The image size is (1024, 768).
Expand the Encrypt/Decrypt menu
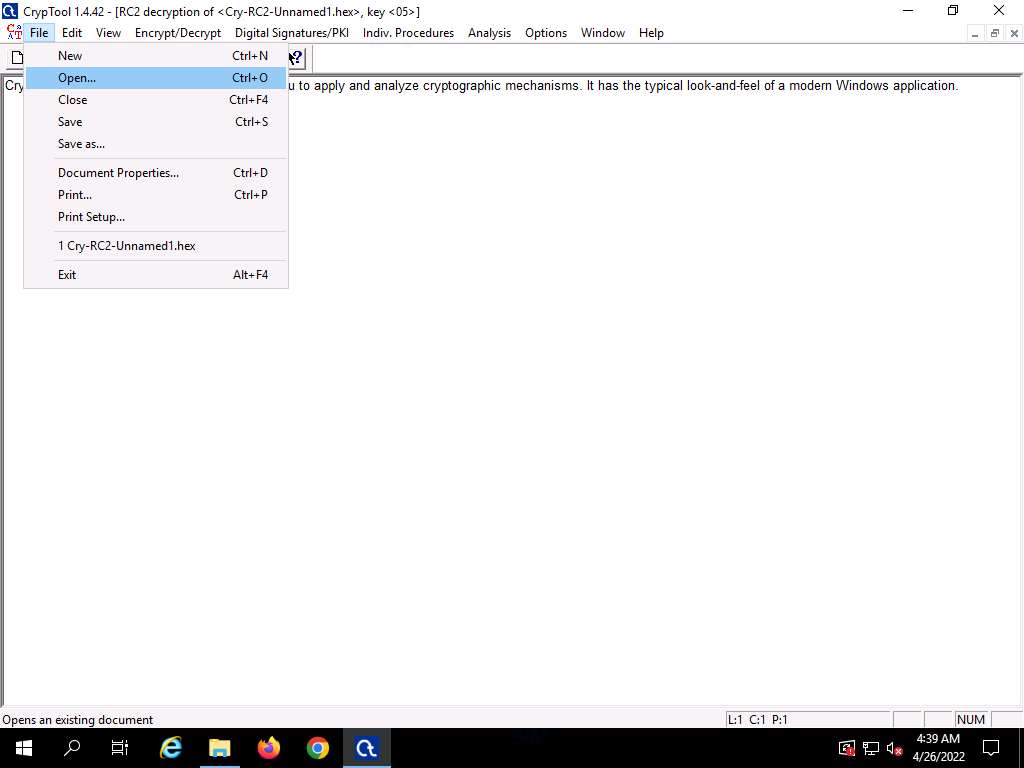[x=178, y=33]
